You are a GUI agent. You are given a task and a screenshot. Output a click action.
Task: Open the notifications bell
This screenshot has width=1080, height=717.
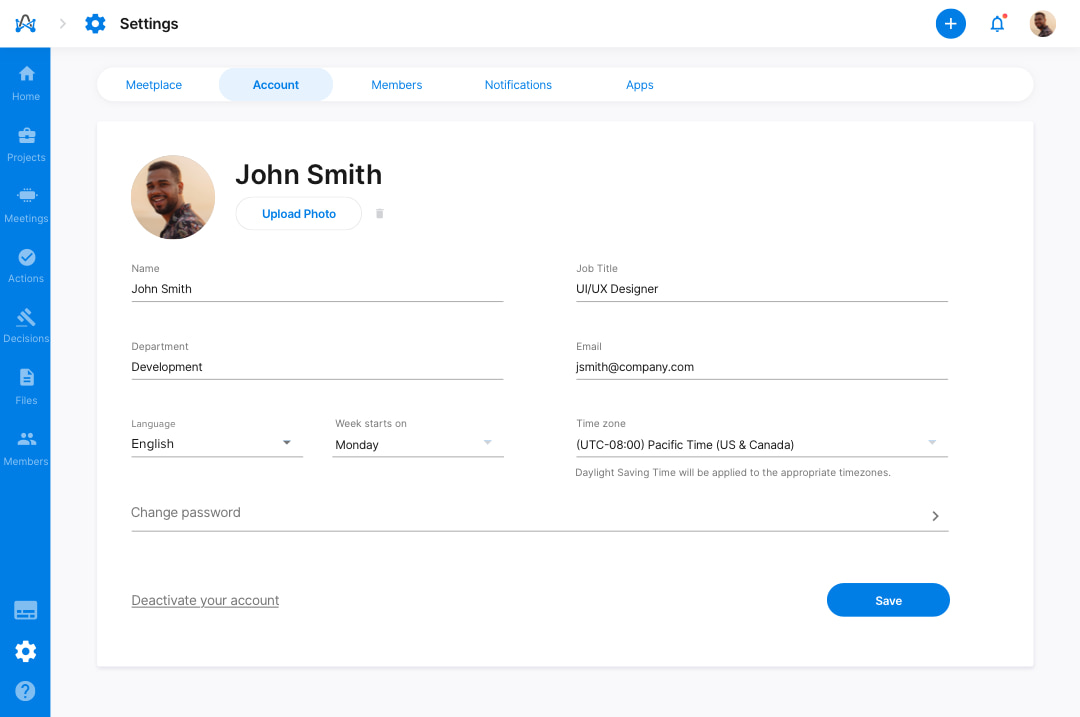pos(997,23)
